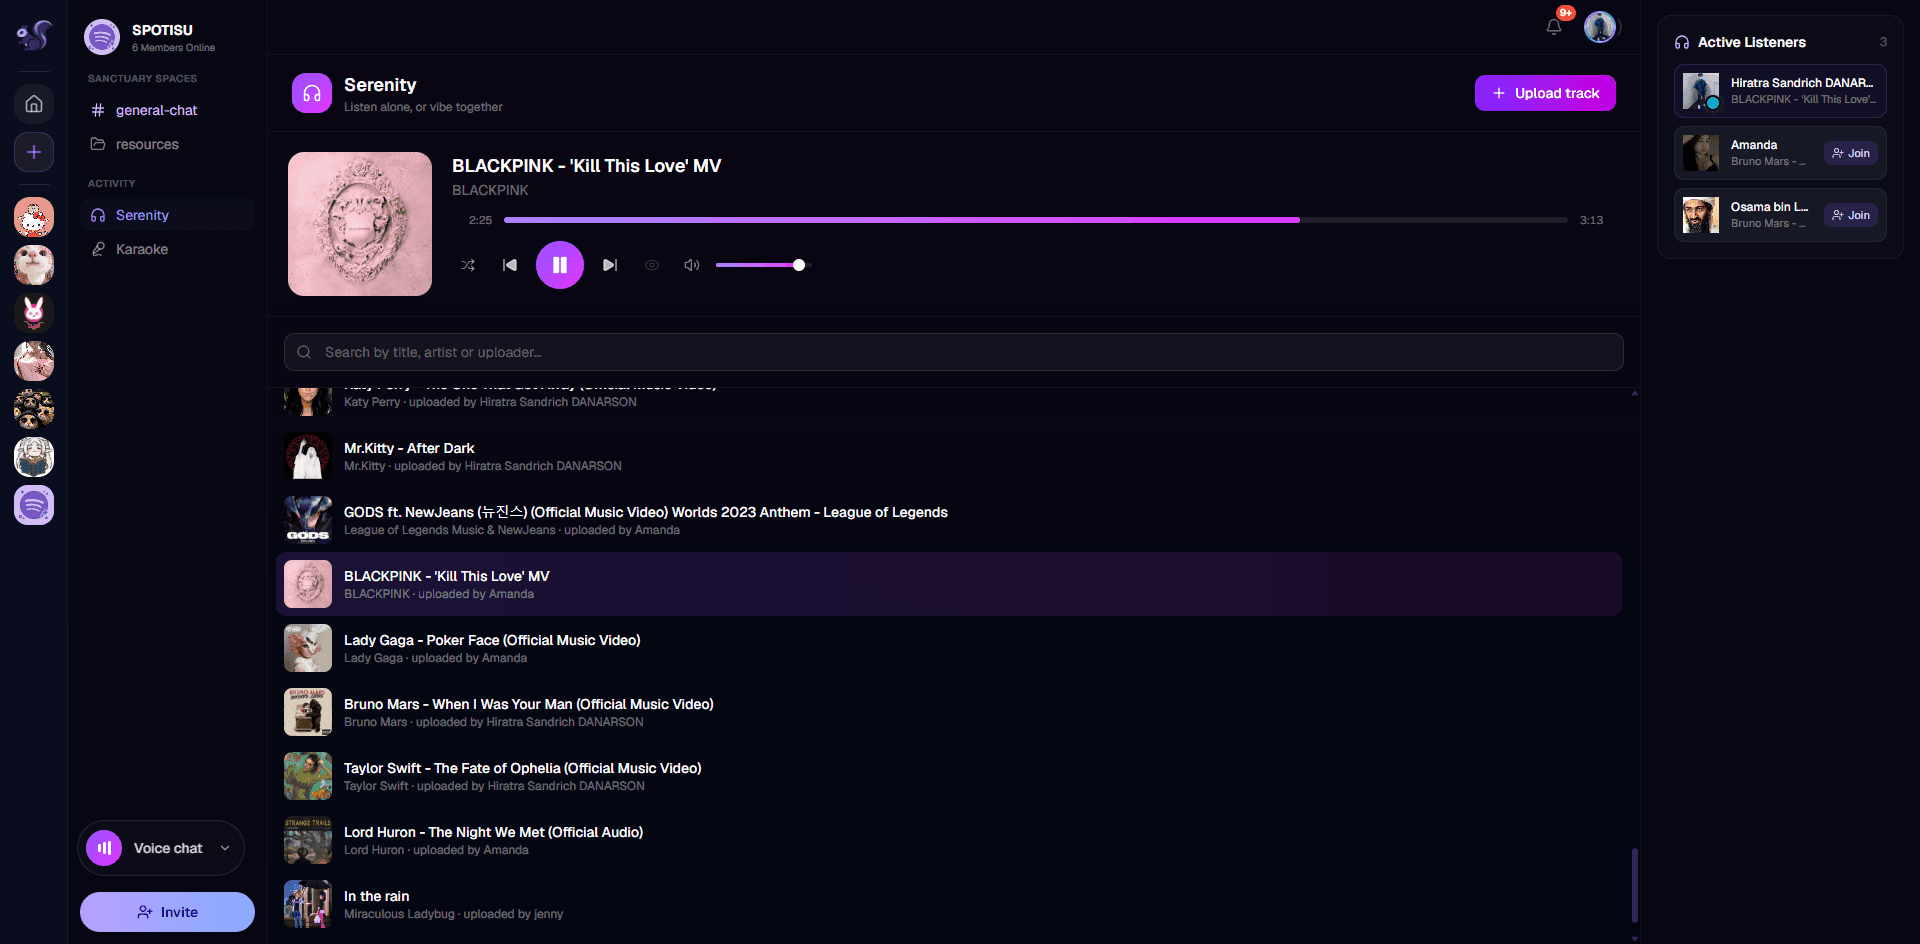Image resolution: width=1920 pixels, height=944 pixels.
Task: Adjust the volume slider
Action: tap(762, 265)
